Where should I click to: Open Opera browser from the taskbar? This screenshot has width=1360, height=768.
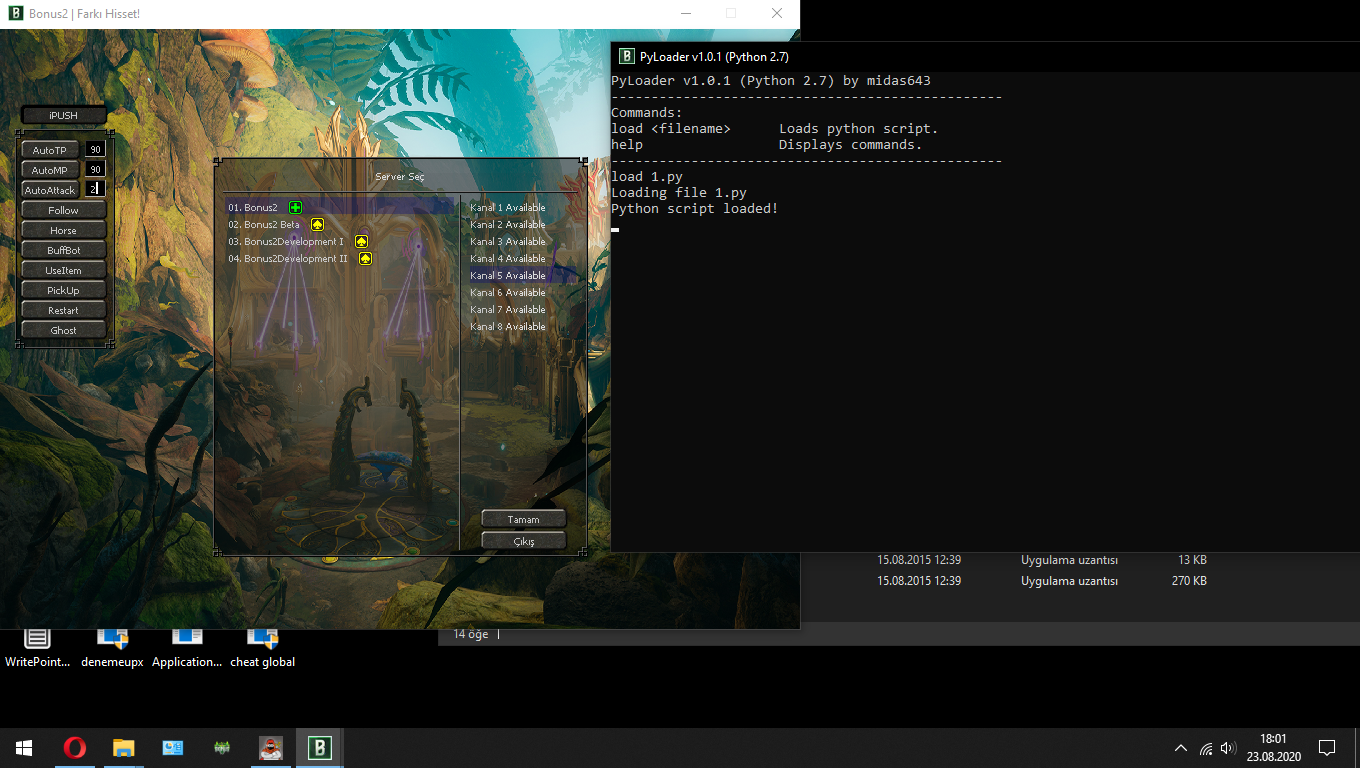click(x=74, y=748)
